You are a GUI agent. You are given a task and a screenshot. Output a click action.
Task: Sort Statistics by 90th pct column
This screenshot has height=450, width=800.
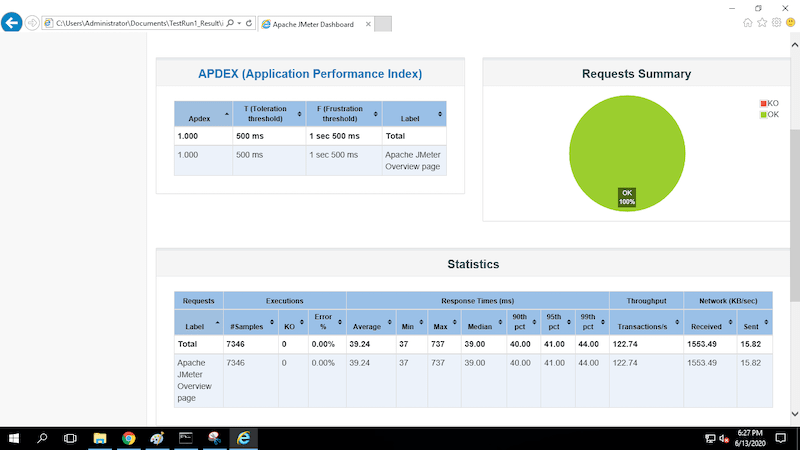click(x=523, y=322)
